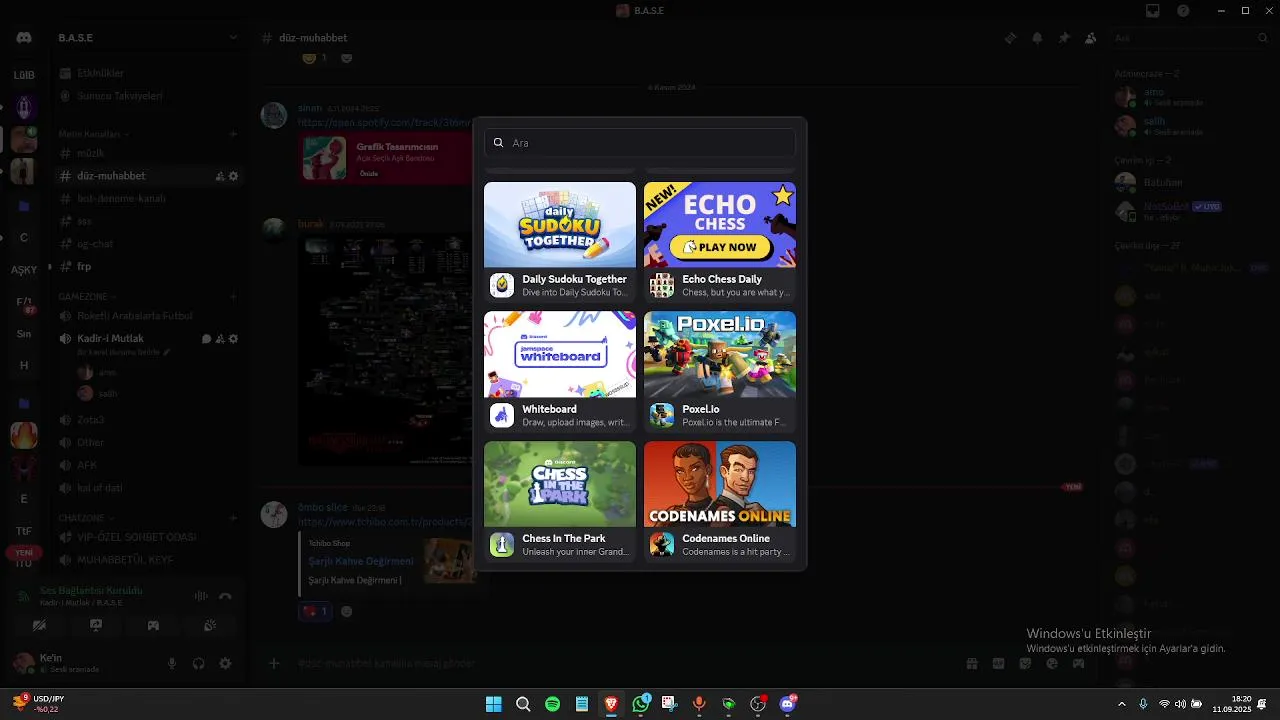Image resolution: width=1280 pixels, height=720 pixels.
Task: Open GIF picker in message bar
Action: (x=998, y=663)
